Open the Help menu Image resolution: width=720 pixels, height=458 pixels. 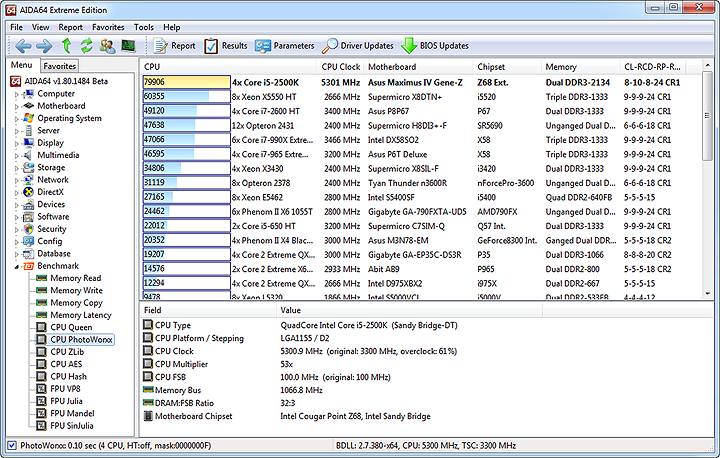[172, 27]
